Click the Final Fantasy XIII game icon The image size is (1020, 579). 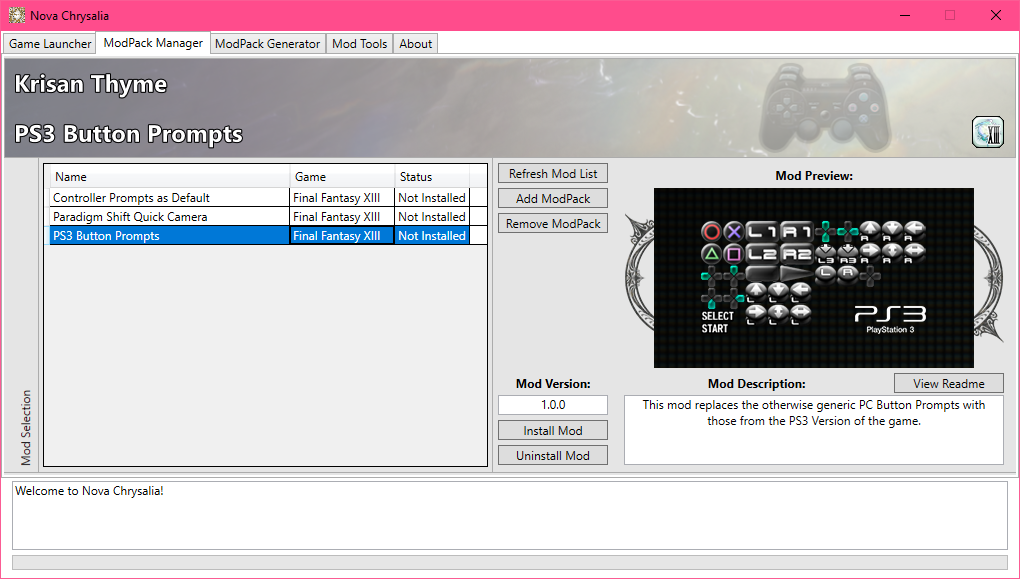[987, 132]
